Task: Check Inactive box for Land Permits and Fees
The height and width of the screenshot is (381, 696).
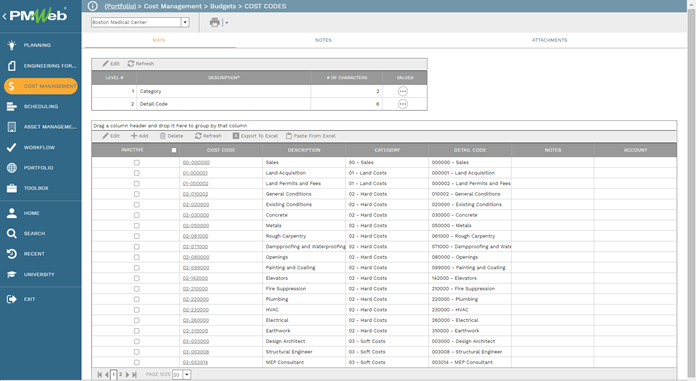Action: [137, 183]
